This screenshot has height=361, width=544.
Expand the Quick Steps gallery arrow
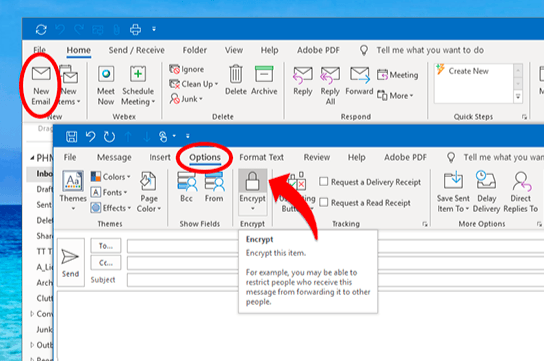pyautogui.click(x=518, y=97)
